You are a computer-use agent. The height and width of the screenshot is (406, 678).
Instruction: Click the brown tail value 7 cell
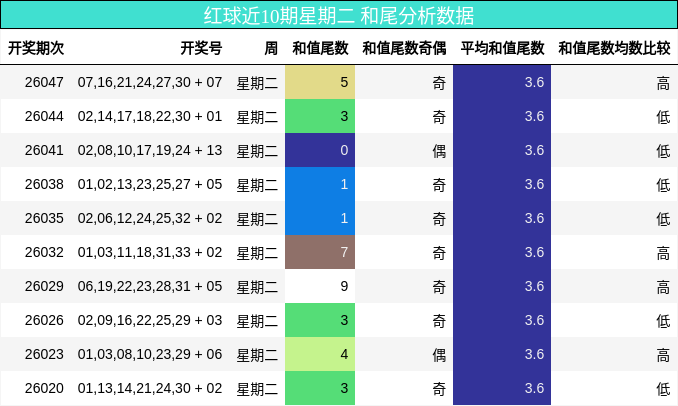click(x=320, y=252)
